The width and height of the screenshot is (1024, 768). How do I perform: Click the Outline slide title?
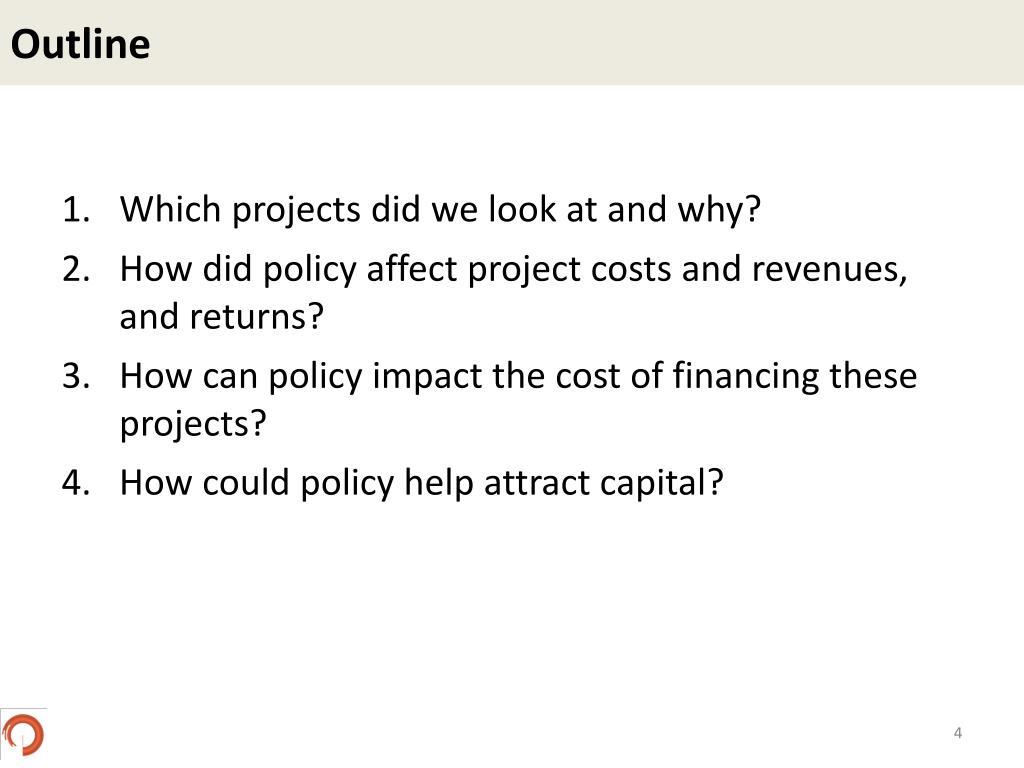(80, 44)
